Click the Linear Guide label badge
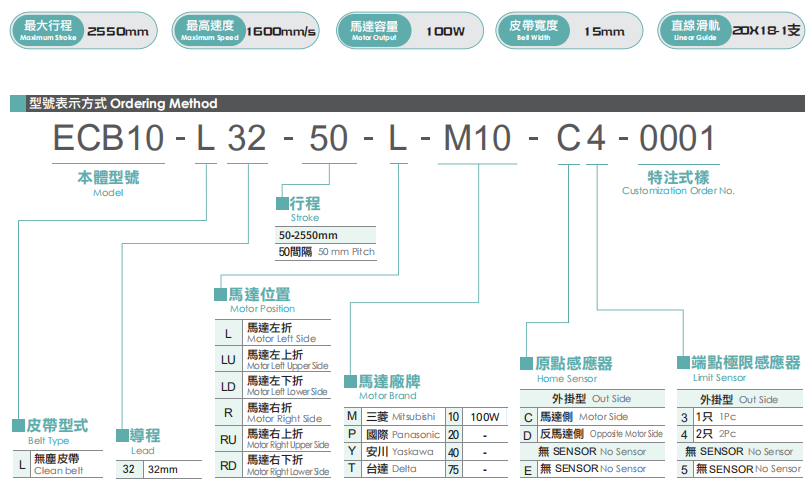Image resolution: width=812 pixels, height=487 pixels. point(695,31)
